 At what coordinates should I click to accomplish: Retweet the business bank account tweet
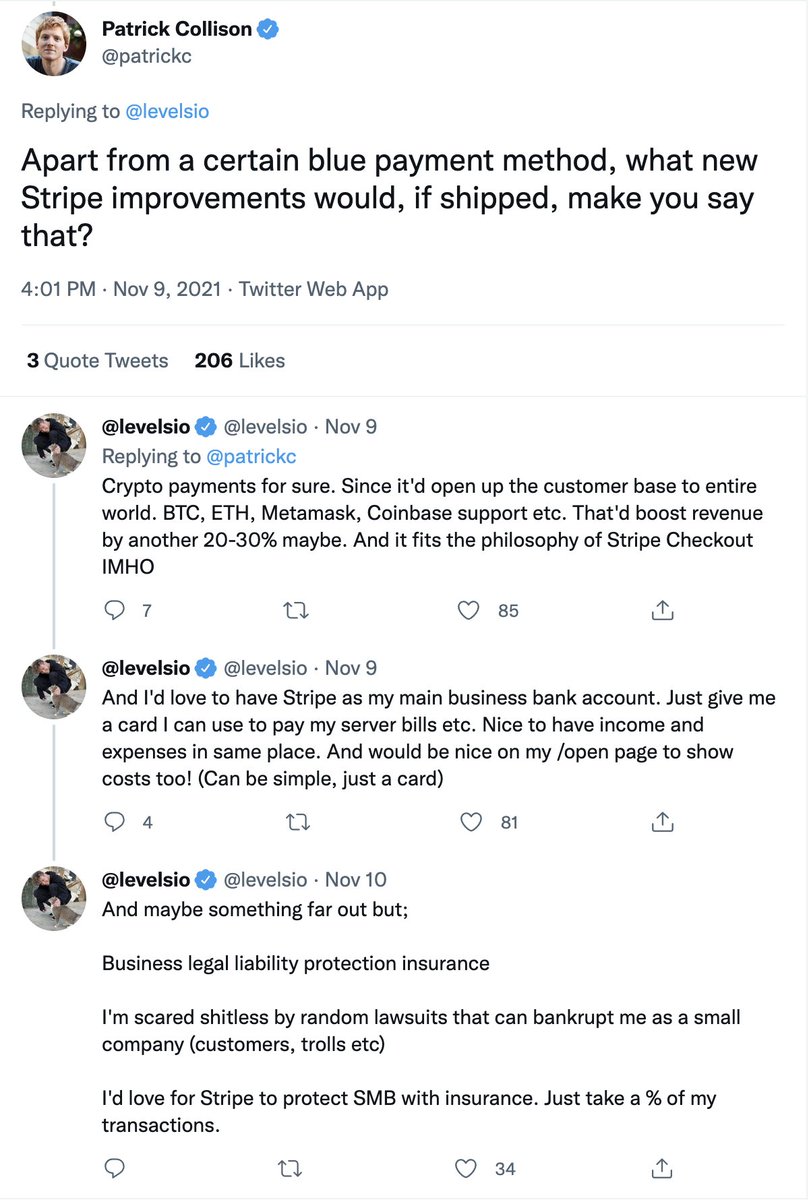[x=296, y=822]
